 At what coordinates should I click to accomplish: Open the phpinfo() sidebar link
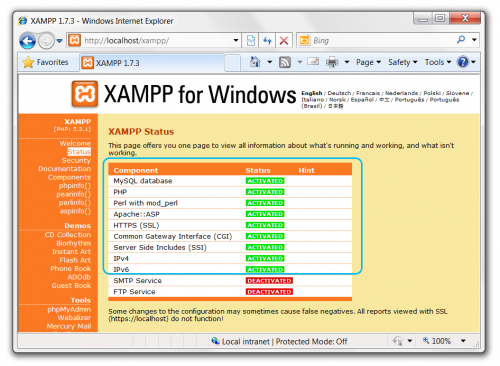(75, 186)
